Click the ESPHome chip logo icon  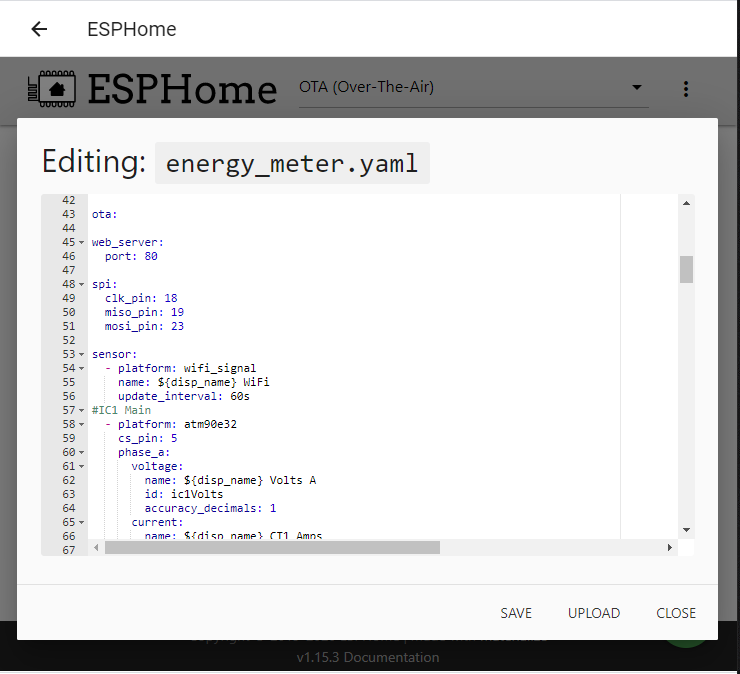pos(51,89)
